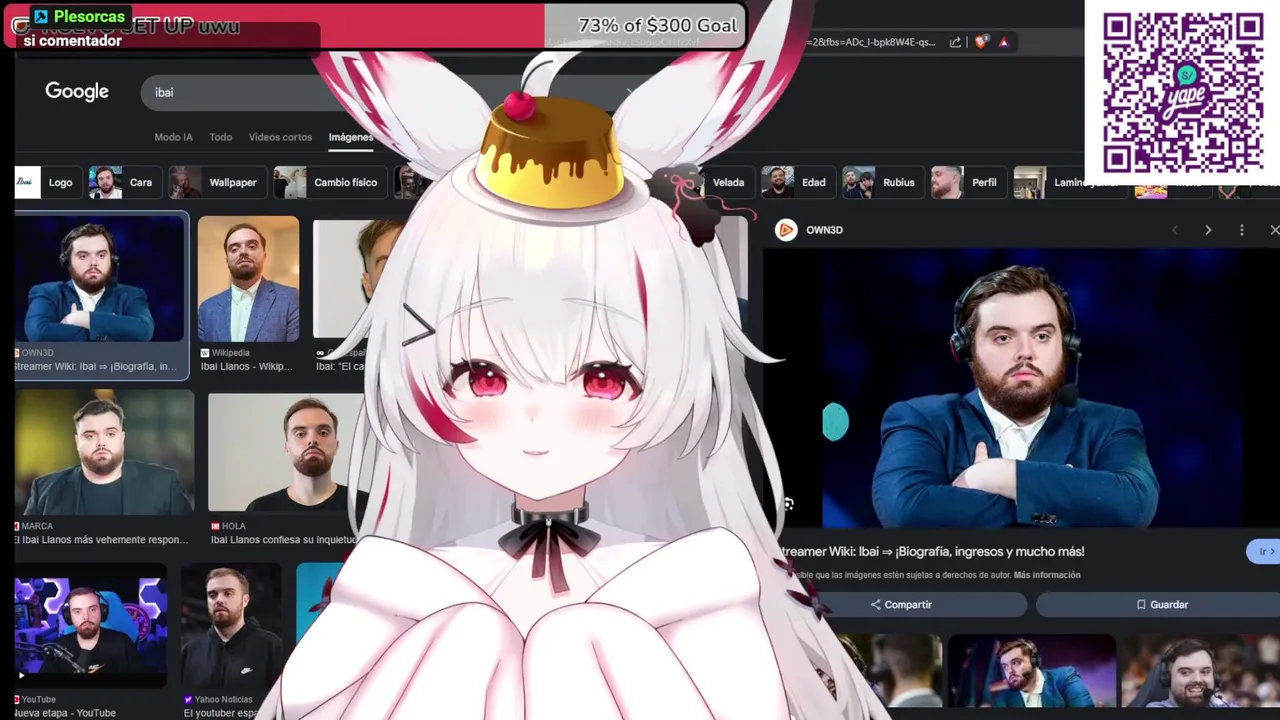Open the Modo IA tab

[173, 137]
